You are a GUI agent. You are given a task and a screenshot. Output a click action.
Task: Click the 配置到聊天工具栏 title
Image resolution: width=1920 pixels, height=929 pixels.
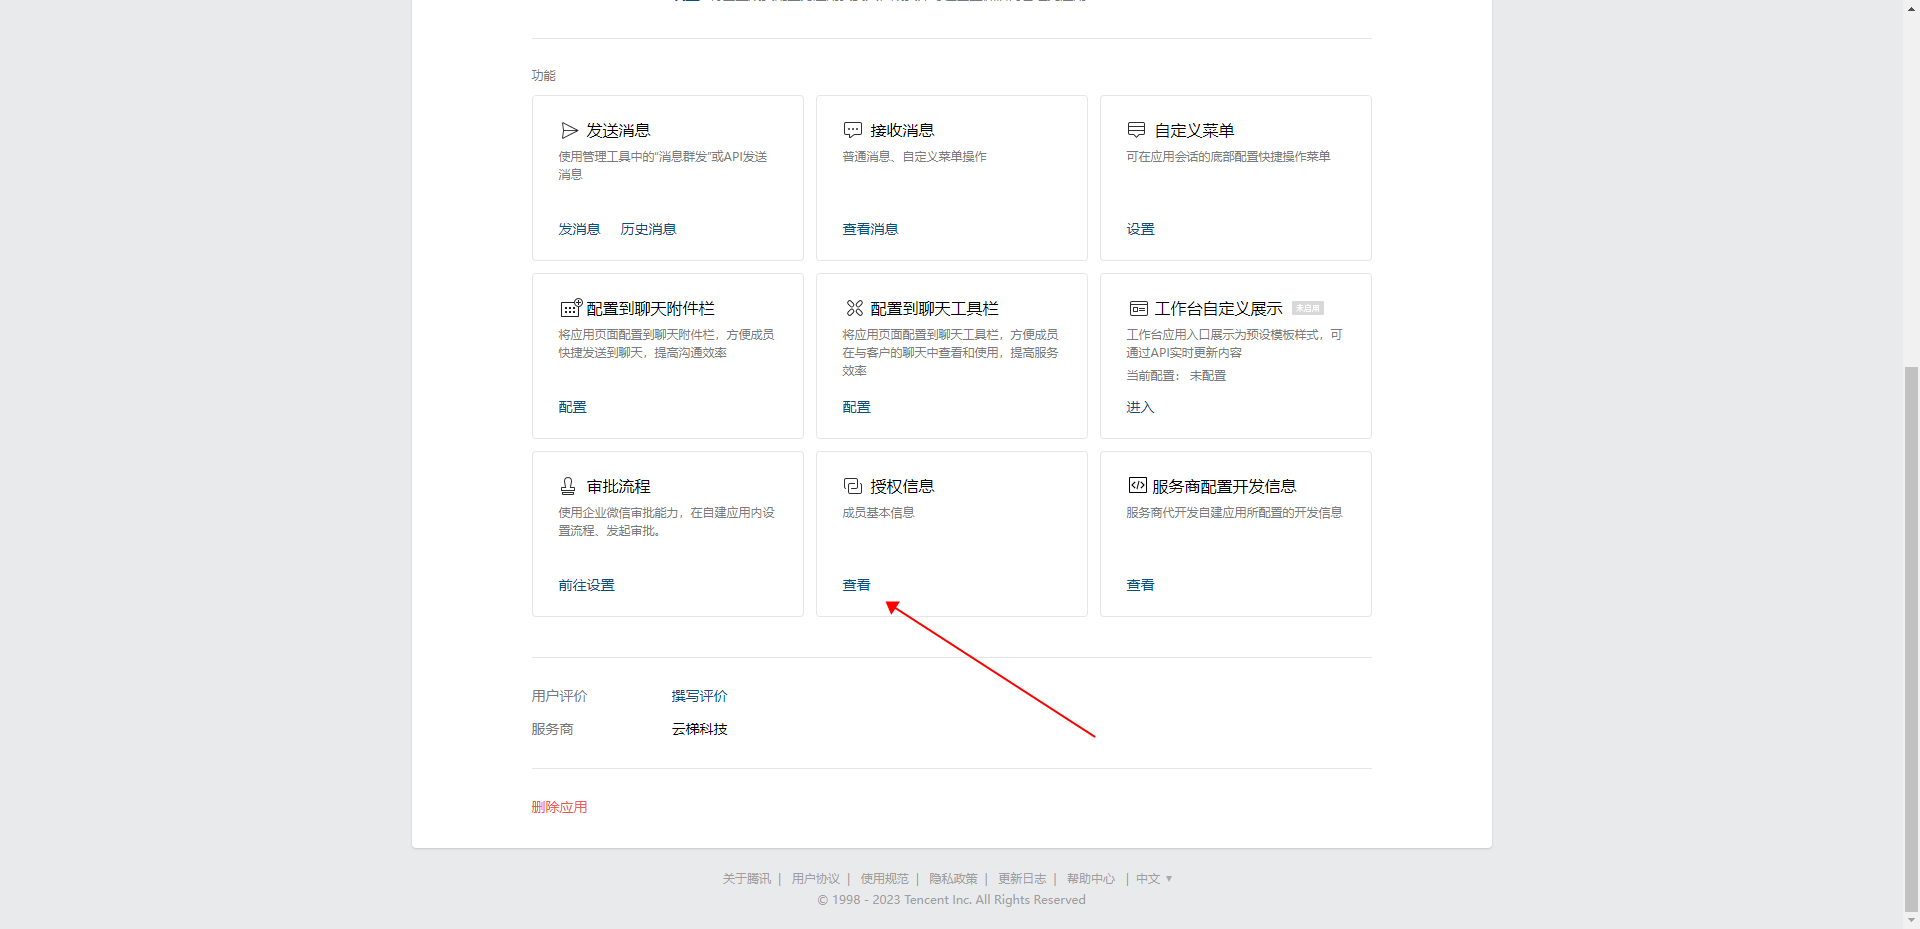coord(934,308)
